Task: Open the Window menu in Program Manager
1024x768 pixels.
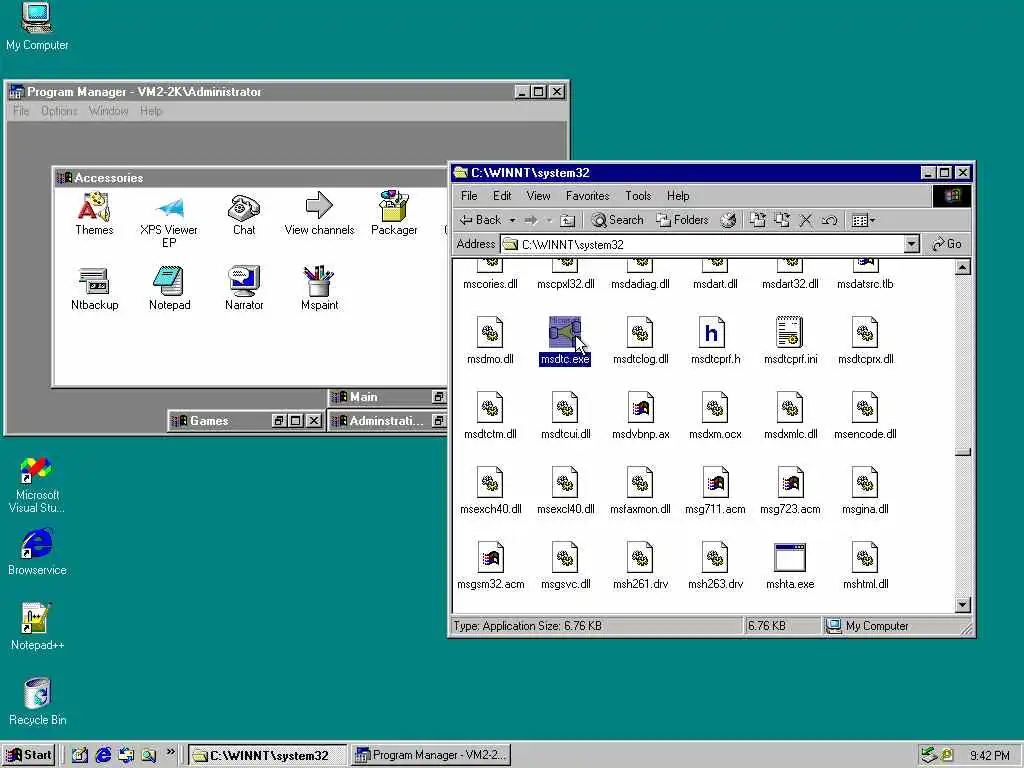Action: [x=108, y=111]
